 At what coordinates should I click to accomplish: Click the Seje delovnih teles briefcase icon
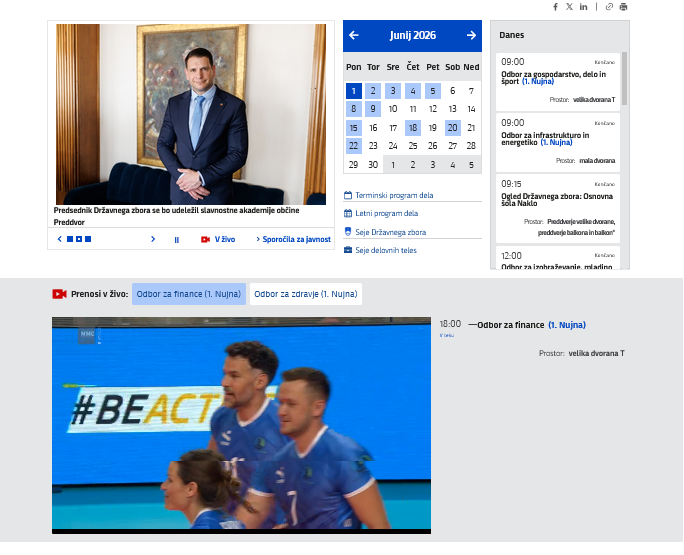click(x=348, y=250)
